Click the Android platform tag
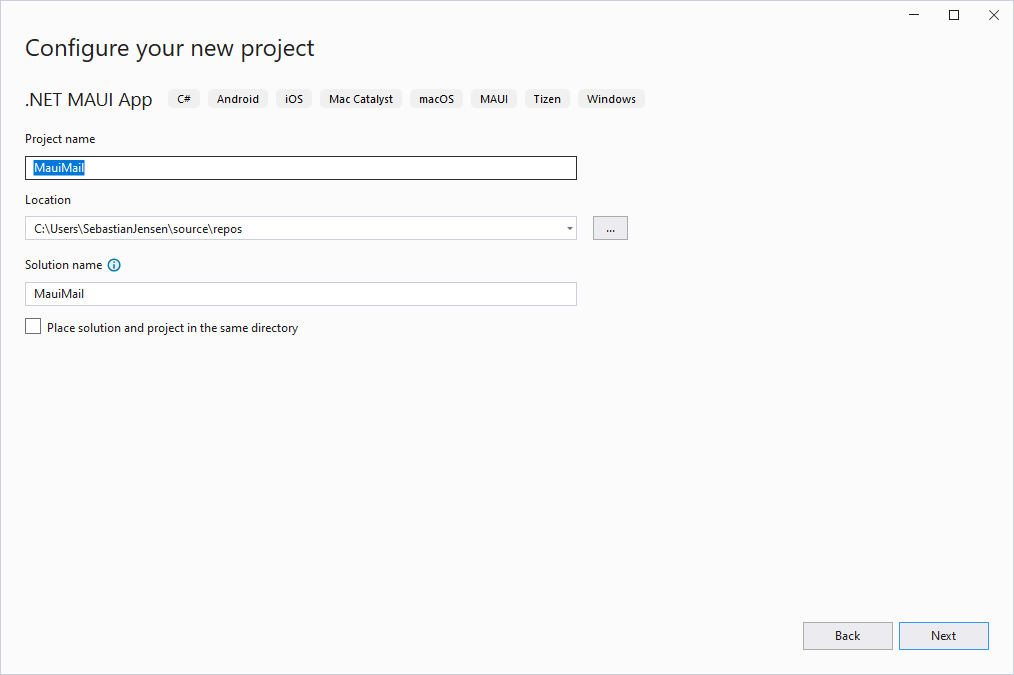The image size is (1014, 675). [x=238, y=99]
